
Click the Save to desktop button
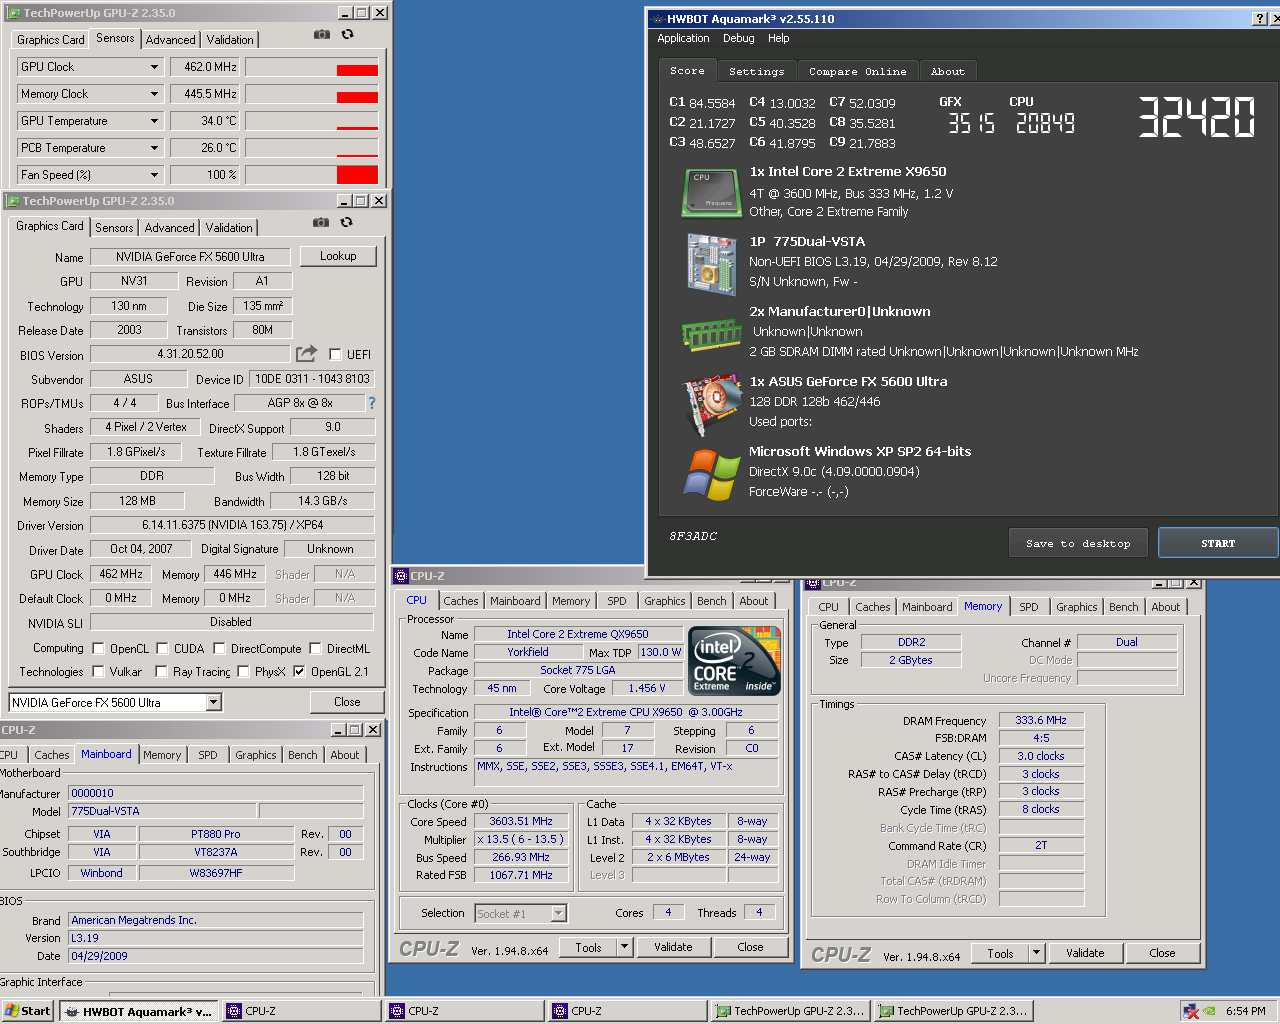pos(1078,543)
